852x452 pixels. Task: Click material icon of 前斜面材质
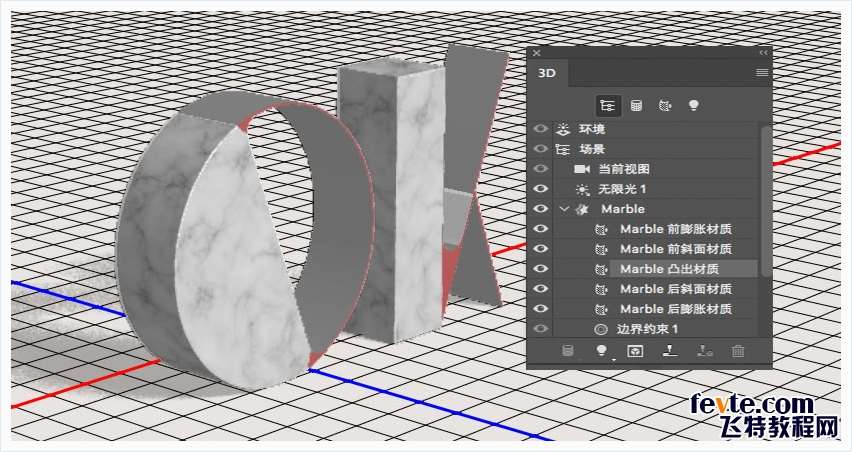click(601, 249)
